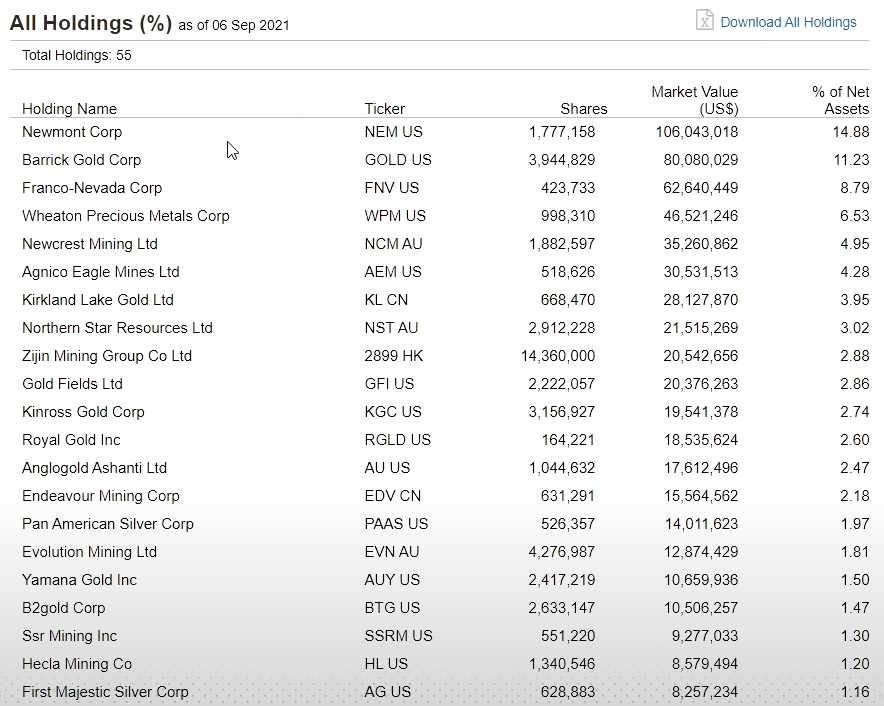Select the Hecla Mining Co holding name
Image resolution: width=884 pixels, height=706 pixels.
[77, 664]
